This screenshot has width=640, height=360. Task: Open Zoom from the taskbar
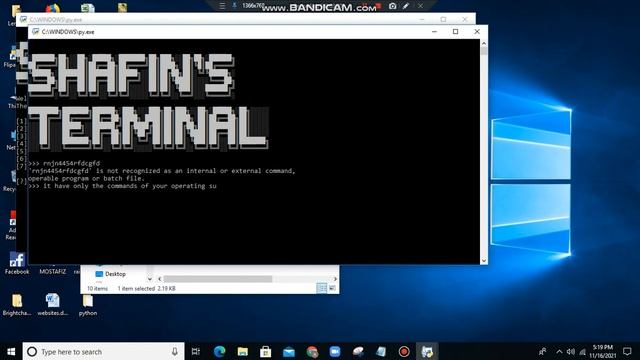335,351
